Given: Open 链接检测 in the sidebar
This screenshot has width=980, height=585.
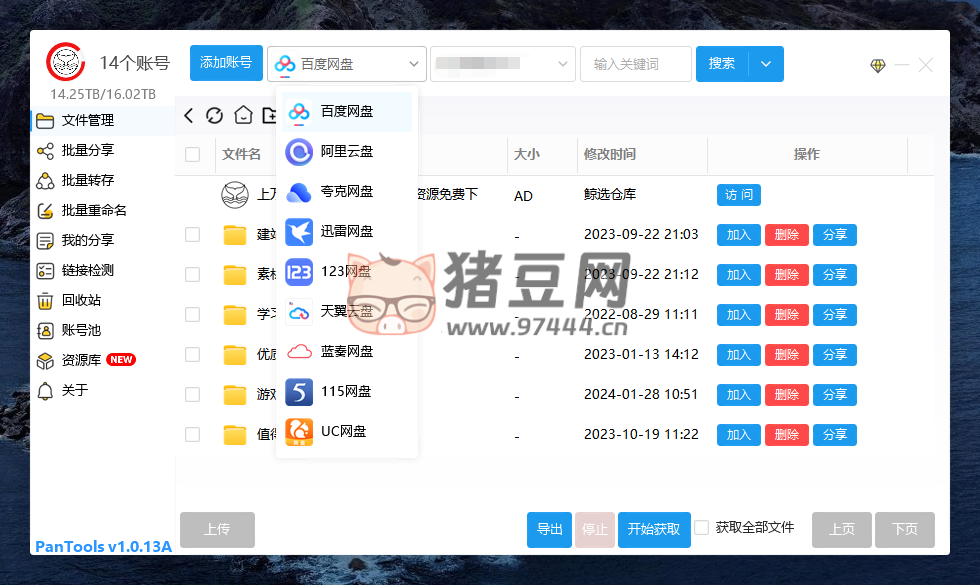Looking at the screenshot, I should [x=103, y=271].
